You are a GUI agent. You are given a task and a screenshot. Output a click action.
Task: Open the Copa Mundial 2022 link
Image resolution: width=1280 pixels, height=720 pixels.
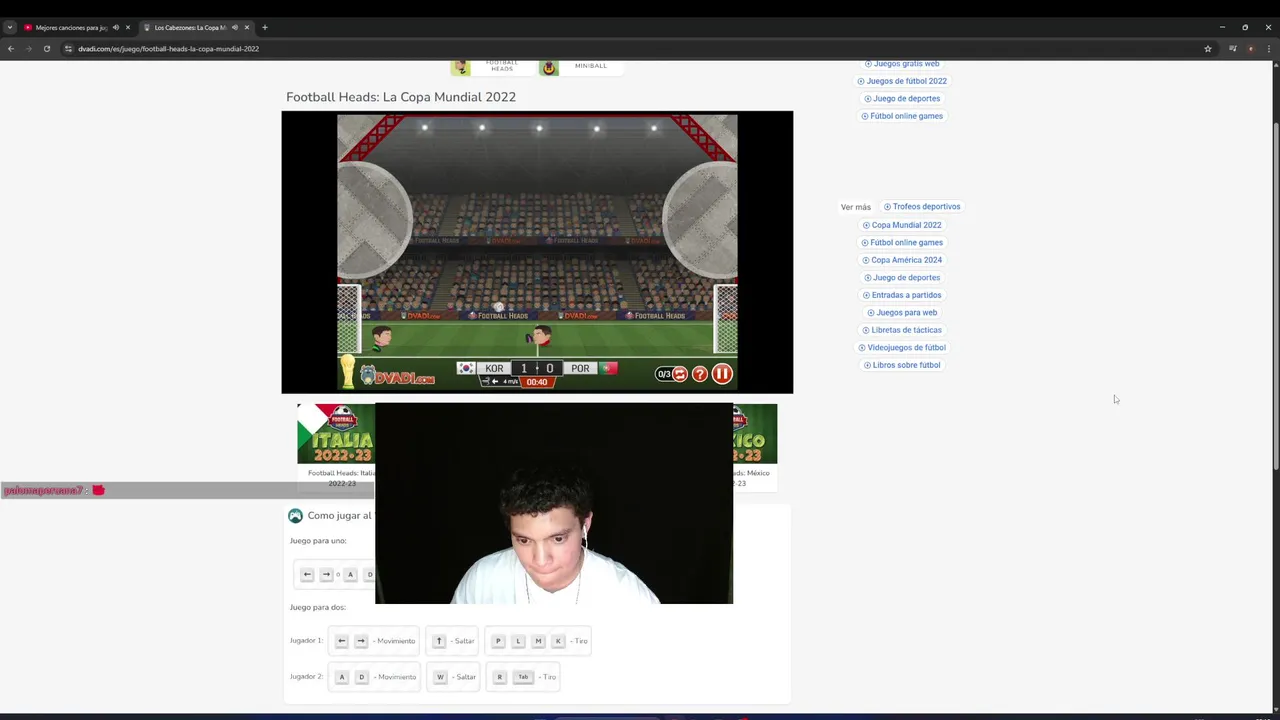click(x=902, y=225)
